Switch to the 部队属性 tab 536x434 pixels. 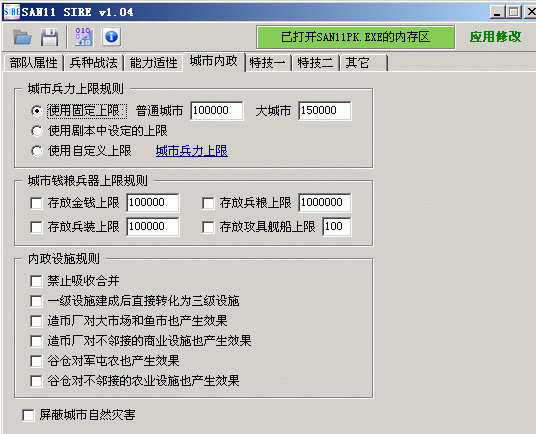34,63
